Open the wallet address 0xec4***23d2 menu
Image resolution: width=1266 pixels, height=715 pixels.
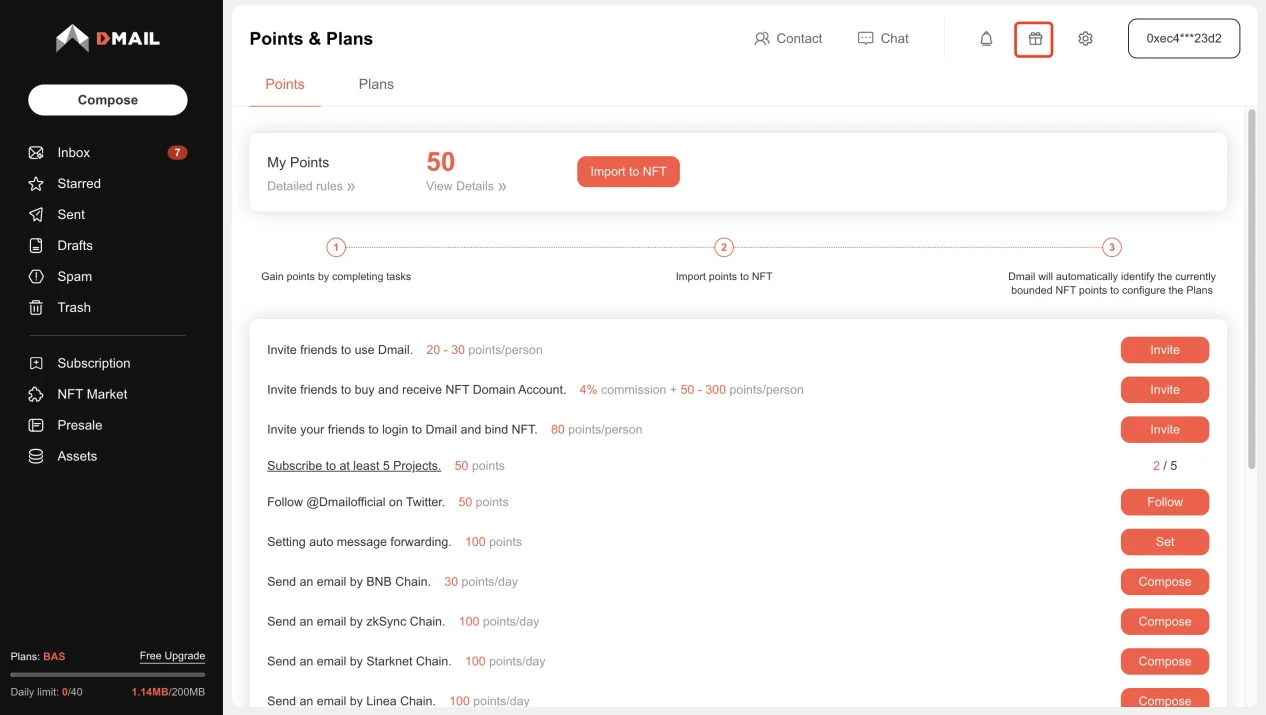[x=1183, y=39]
